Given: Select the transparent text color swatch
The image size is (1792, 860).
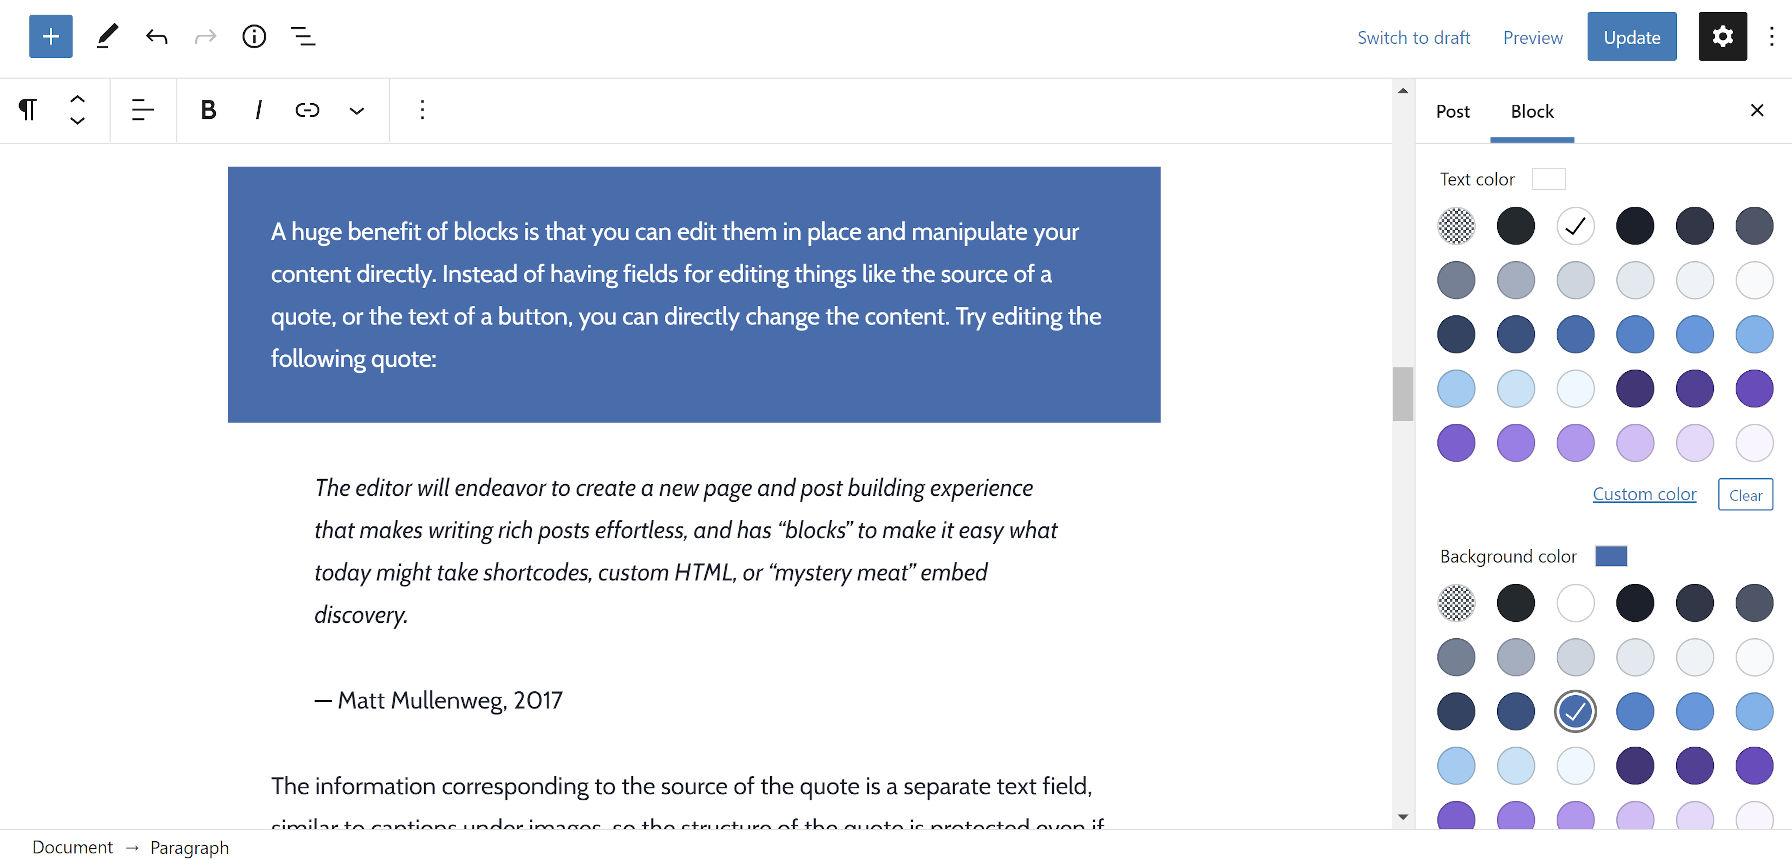Looking at the screenshot, I should coord(1456,226).
